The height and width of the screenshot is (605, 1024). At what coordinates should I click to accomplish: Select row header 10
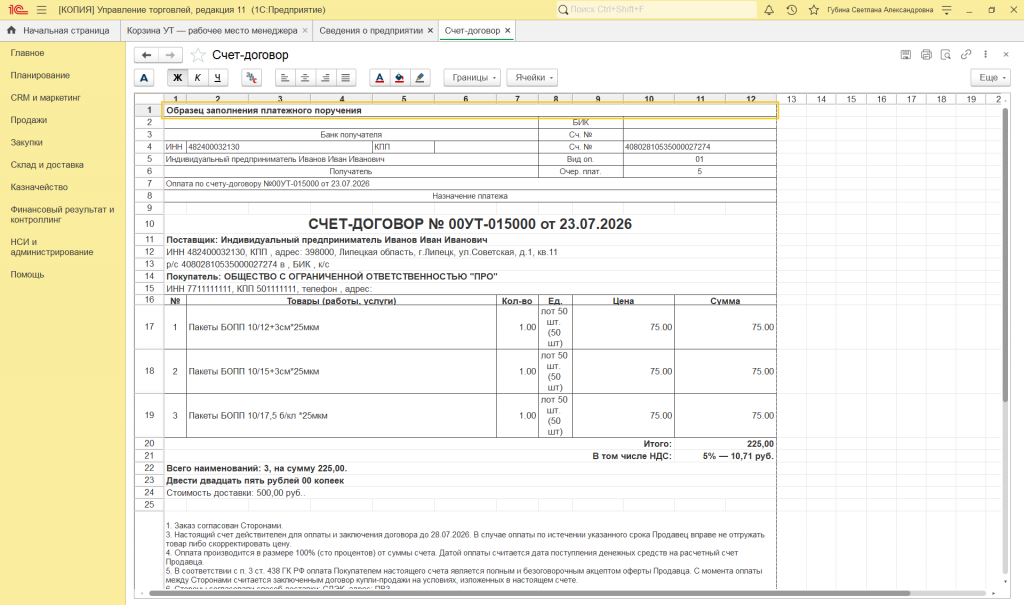click(149, 224)
